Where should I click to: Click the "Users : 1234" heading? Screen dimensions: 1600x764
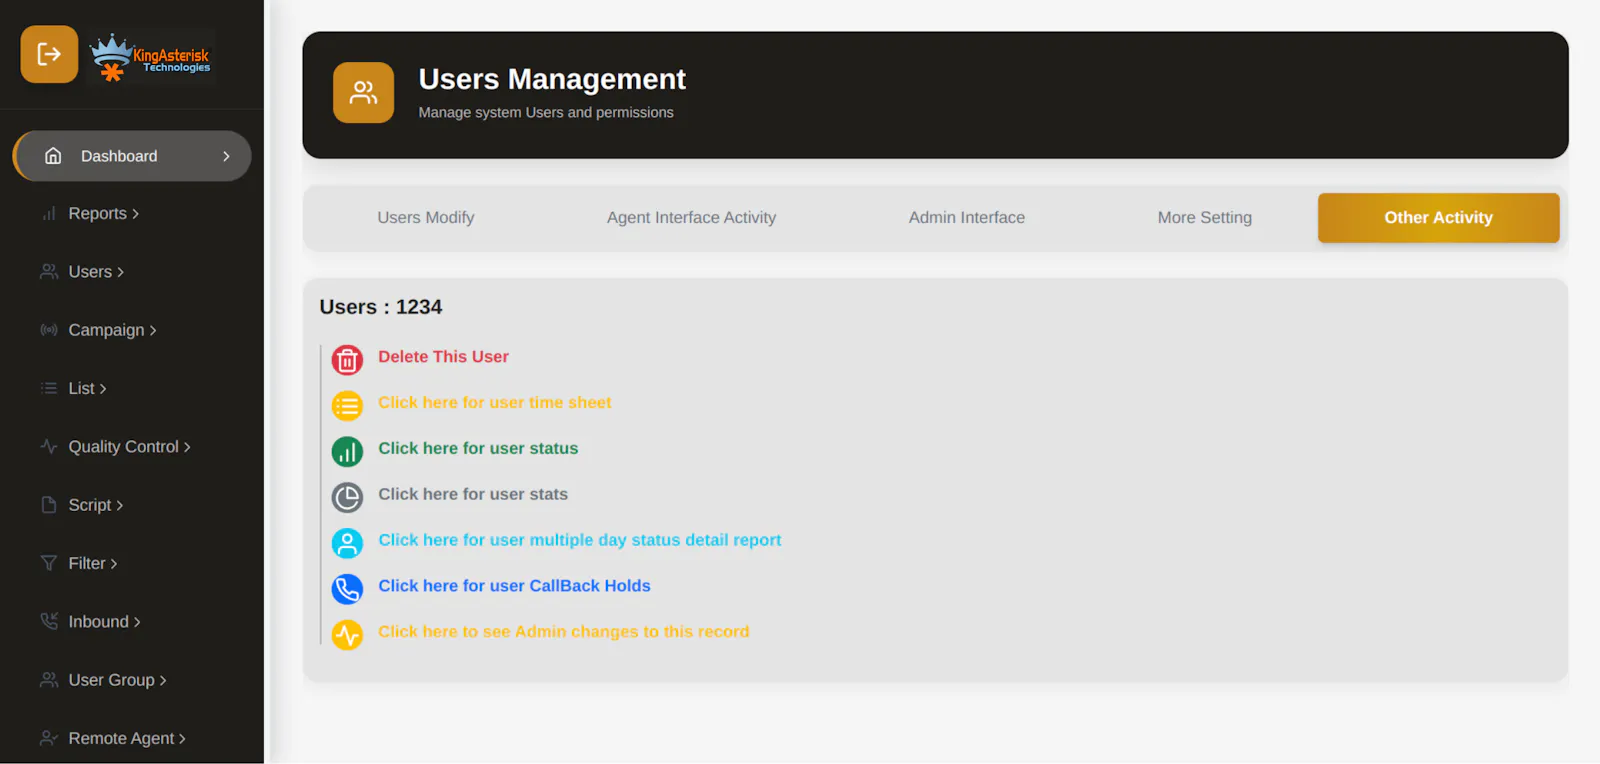(380, 307)
